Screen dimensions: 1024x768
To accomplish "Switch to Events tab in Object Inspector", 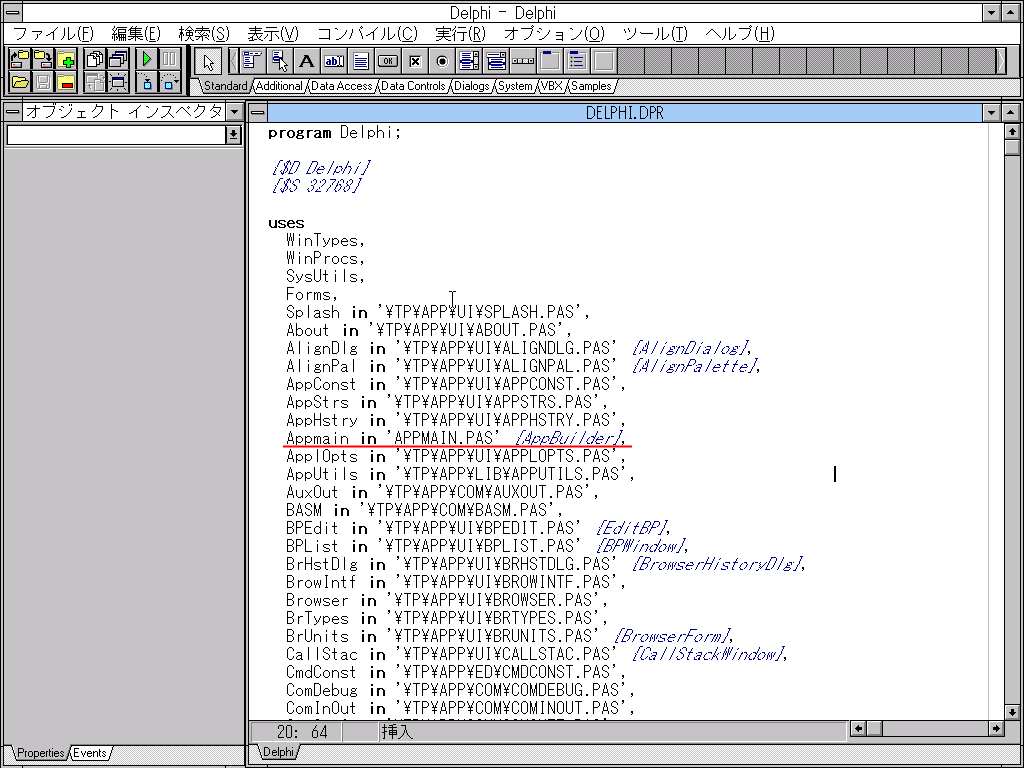I will click(x=89, y=753).
